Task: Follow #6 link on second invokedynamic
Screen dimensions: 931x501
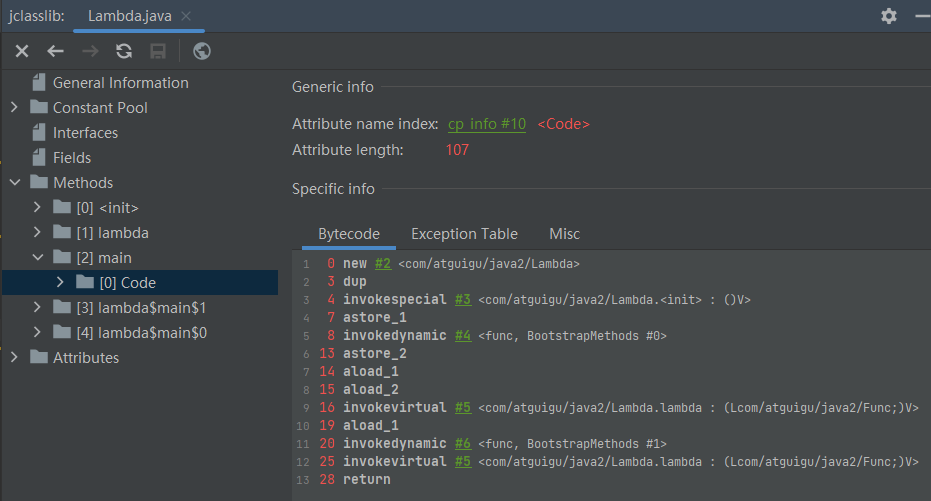Action: click(x=463, y=444)
